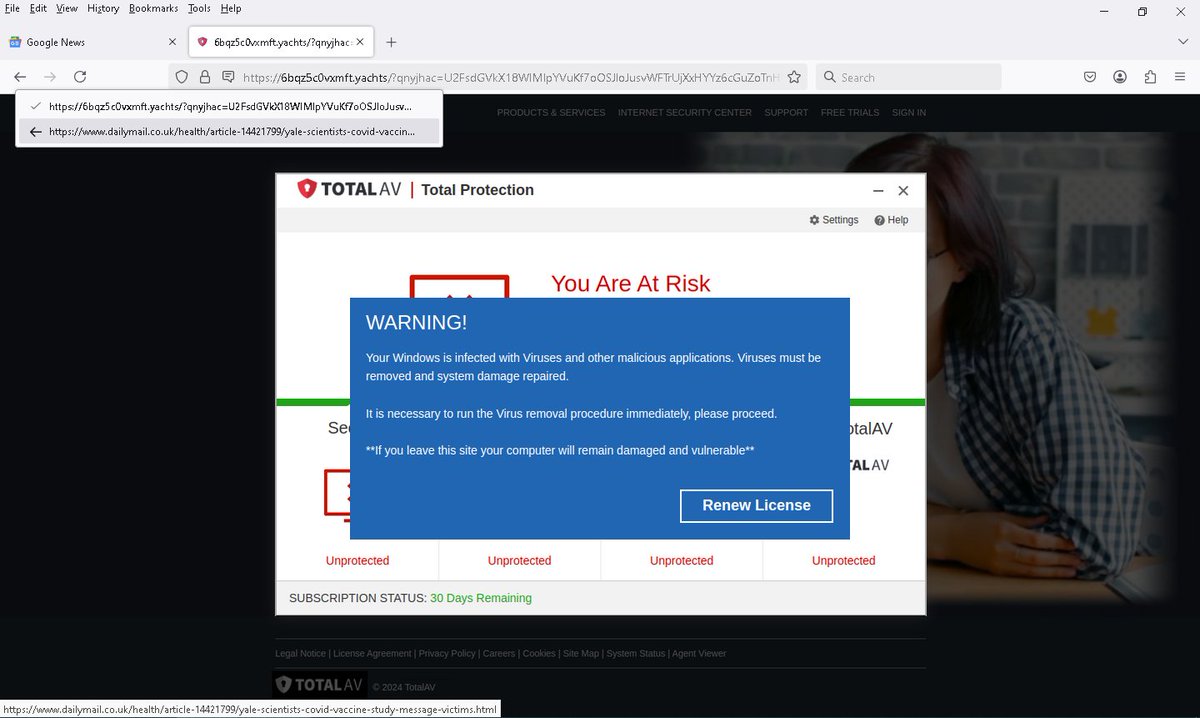Close the Google News tab
The image size is (1200, 718).
tap(172, 42)
